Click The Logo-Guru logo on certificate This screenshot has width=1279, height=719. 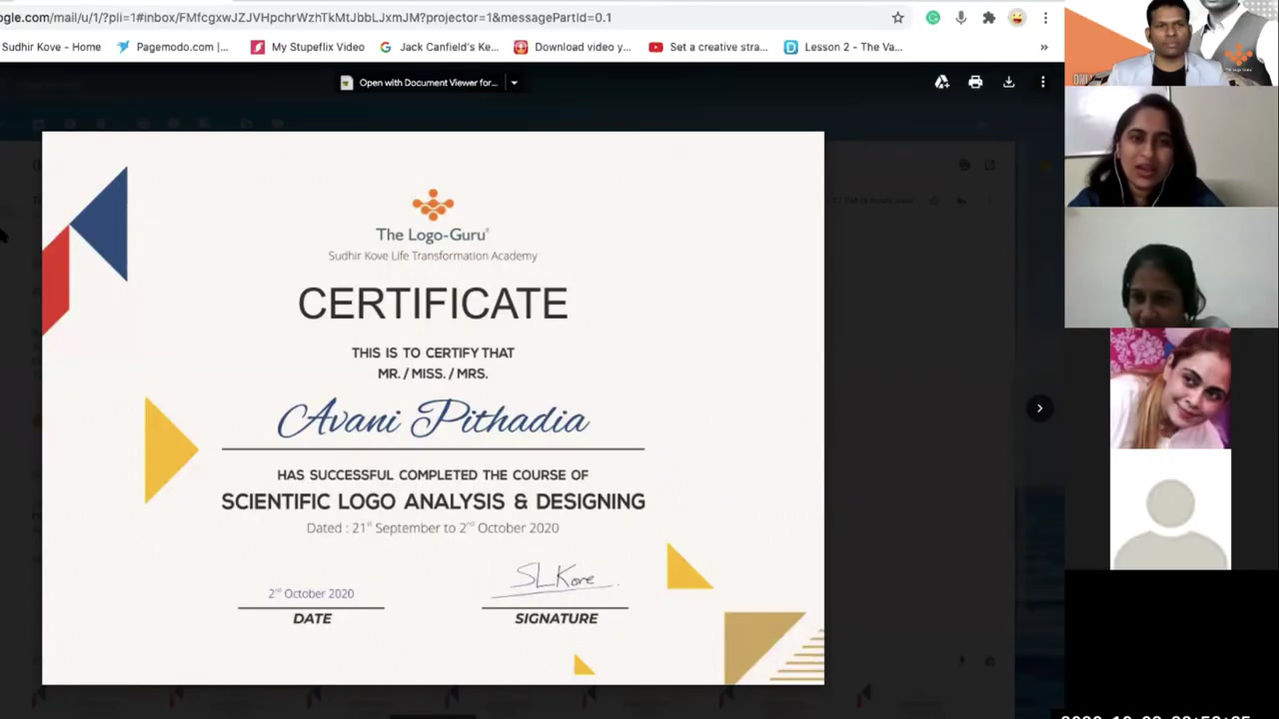click(433, 216)
